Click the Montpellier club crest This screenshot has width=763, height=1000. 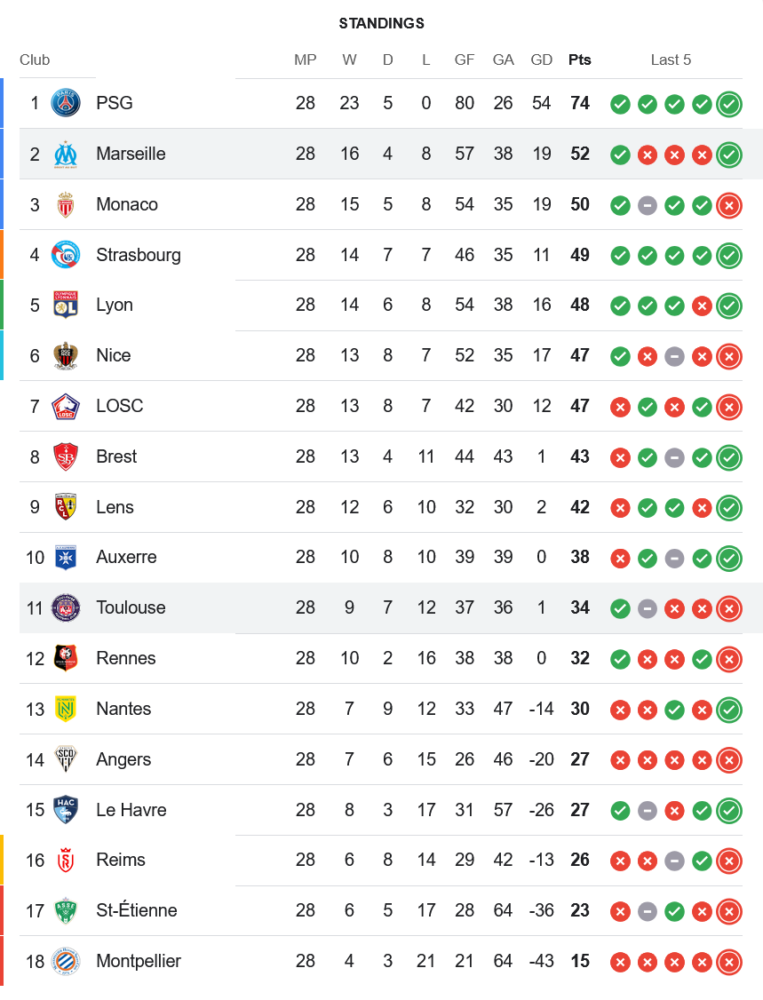(x=66, y=961)
